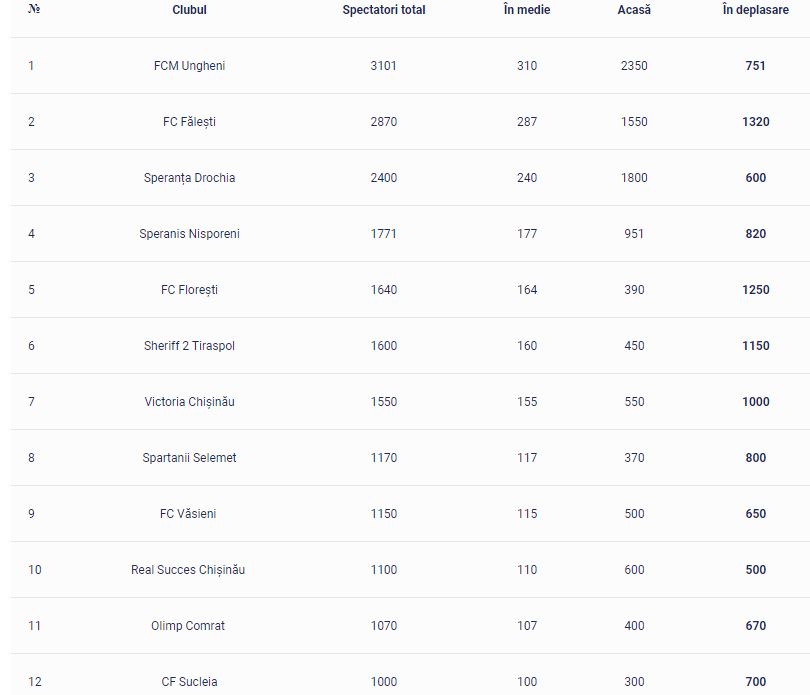Open Sheriff 2 Tiraspol club entry
This screenshot has width=810, height=695.
click(189, 346)
